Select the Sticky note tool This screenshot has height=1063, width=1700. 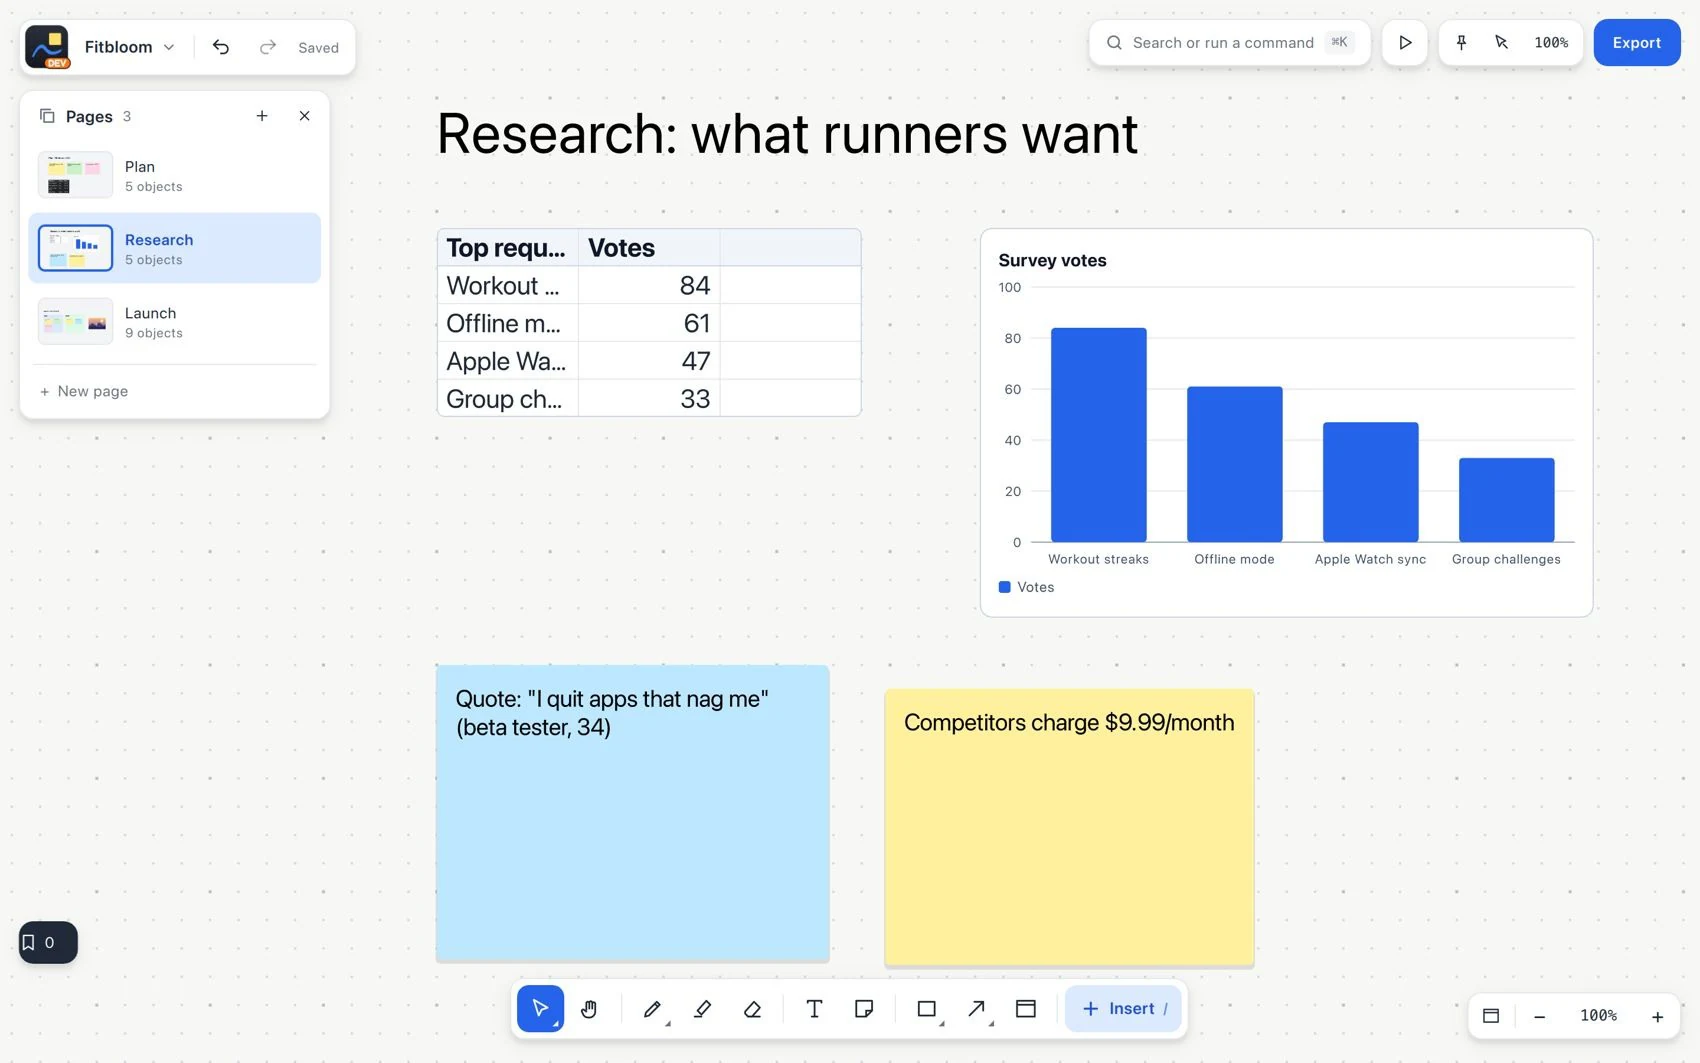point(864,1008)
